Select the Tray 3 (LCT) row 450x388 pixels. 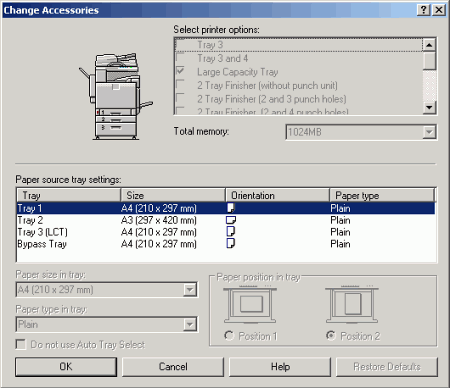point(226,232)
